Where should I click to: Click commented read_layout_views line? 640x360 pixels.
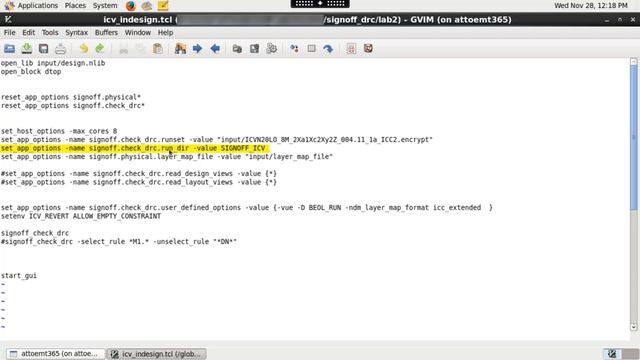tap(139, 182)
